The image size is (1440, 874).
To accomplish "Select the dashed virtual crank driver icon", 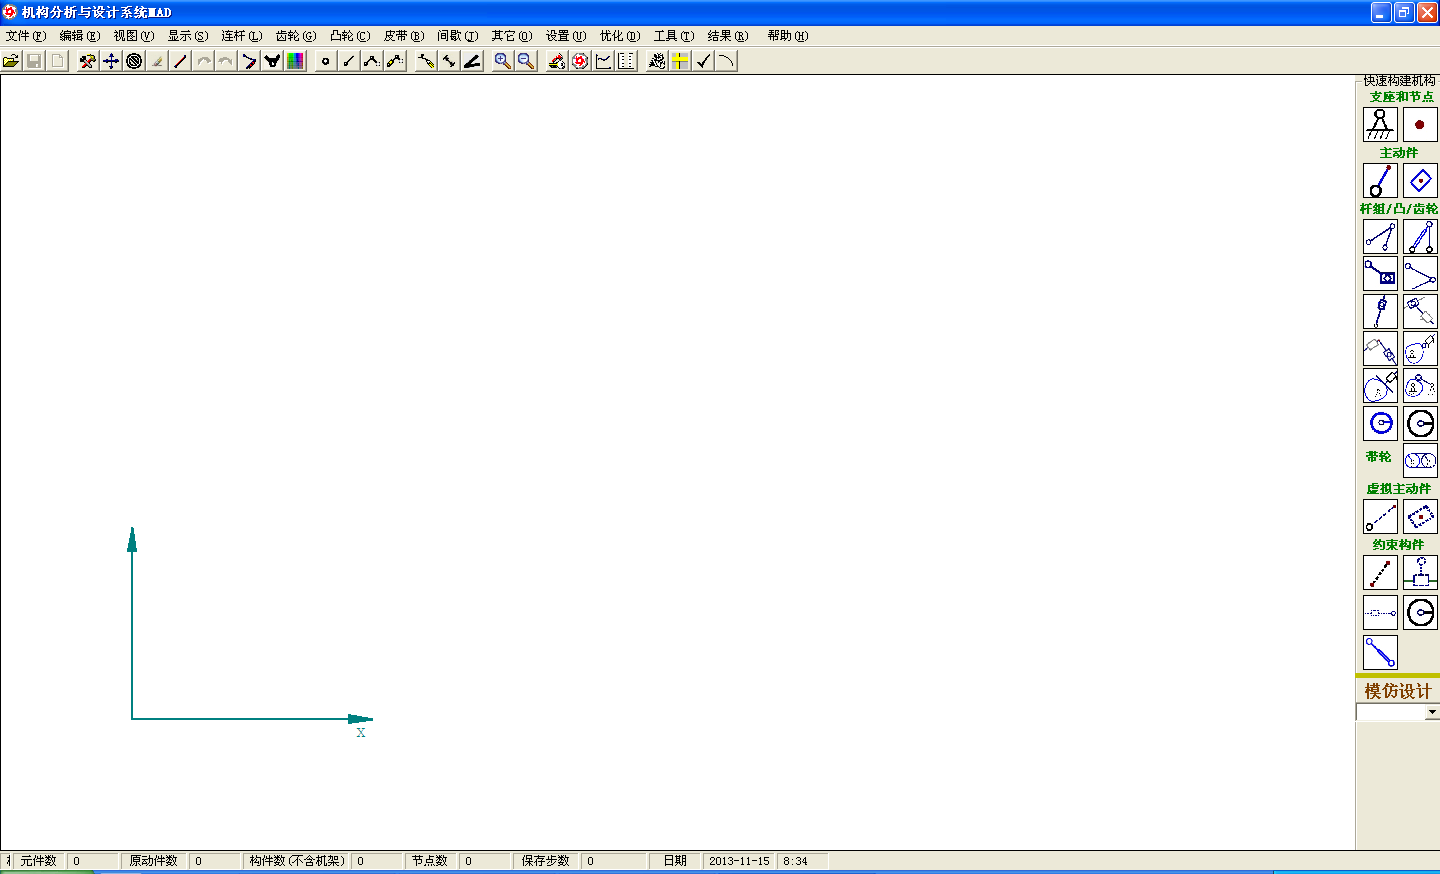I will coord(1380,517).
